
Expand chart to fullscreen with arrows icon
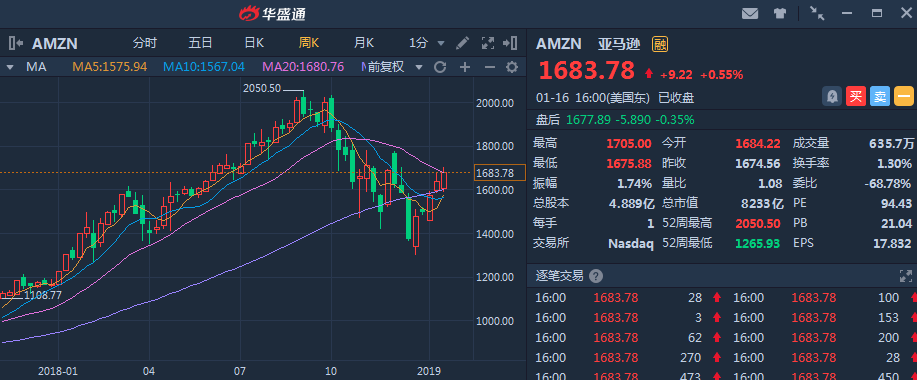[487, 43]
